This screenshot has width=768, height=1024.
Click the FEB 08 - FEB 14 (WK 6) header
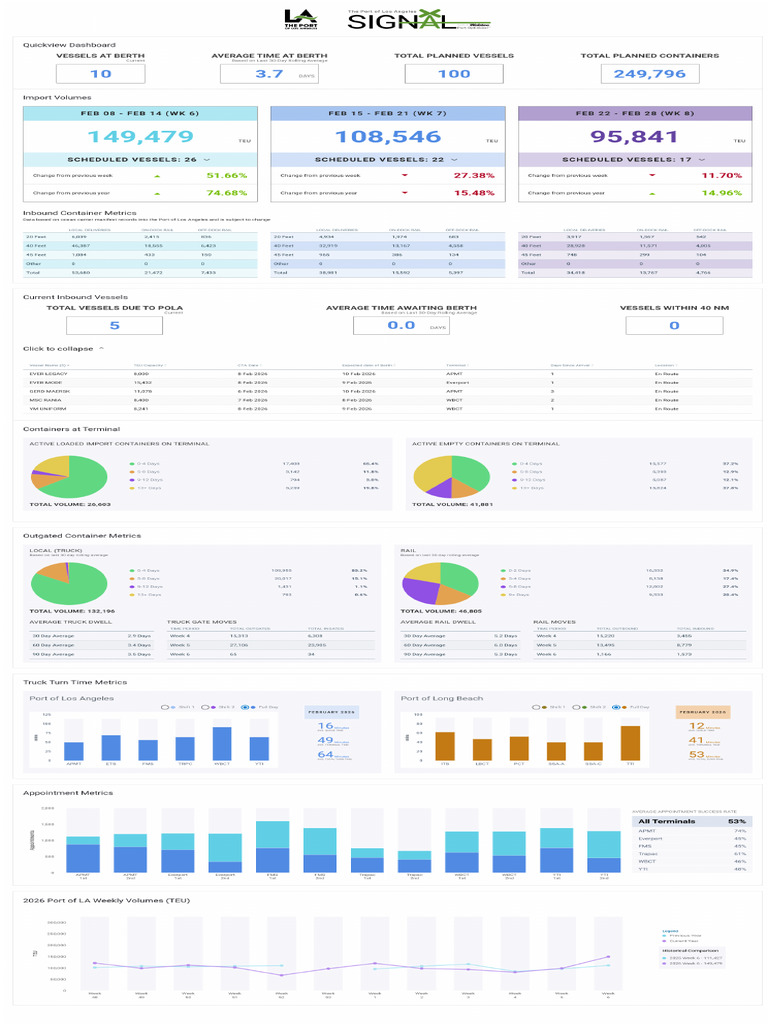[140, 114]
